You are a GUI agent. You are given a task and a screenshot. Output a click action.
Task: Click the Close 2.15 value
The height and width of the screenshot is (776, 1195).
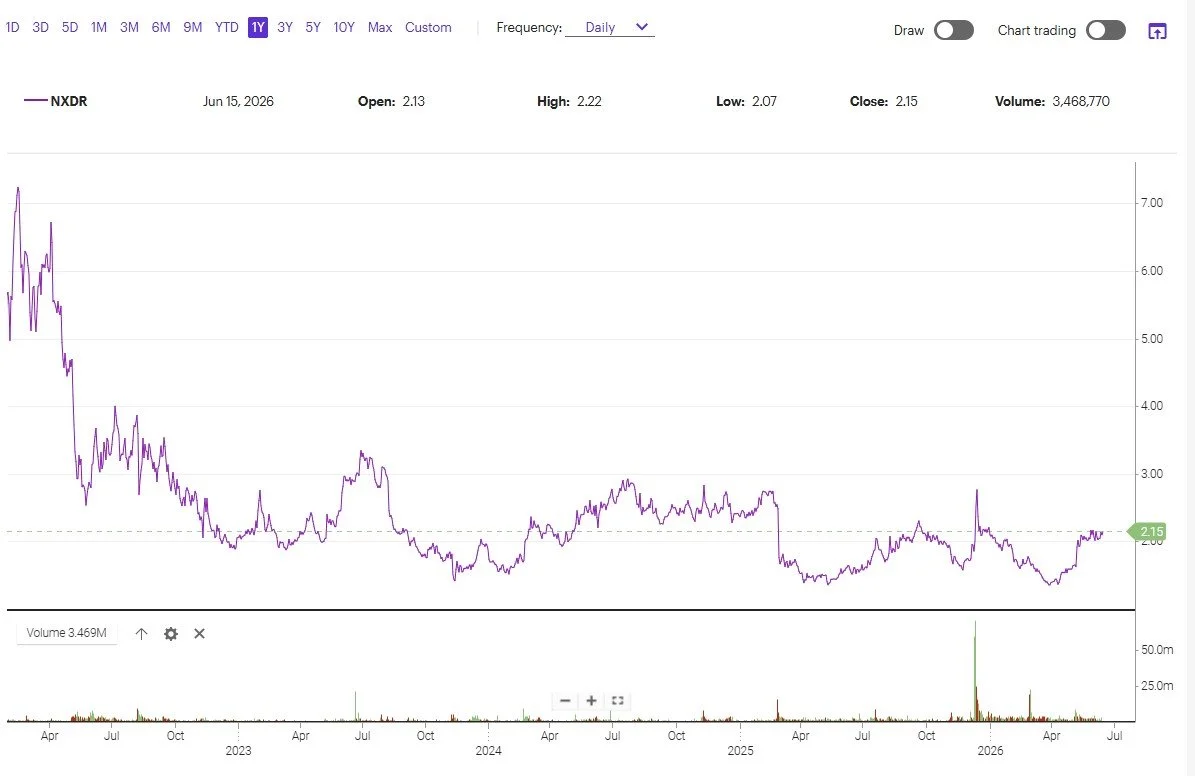[x=884, y=101]
